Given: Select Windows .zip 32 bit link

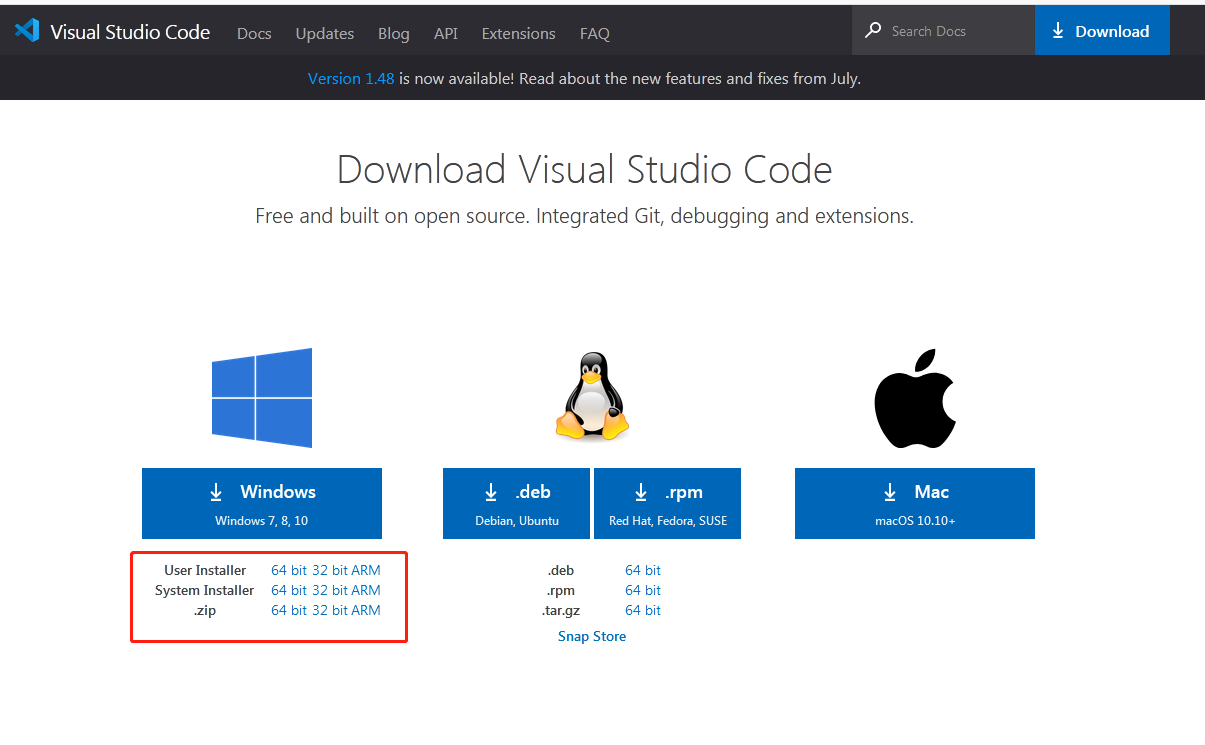Looking at the screenshot, I should point(330,610).
